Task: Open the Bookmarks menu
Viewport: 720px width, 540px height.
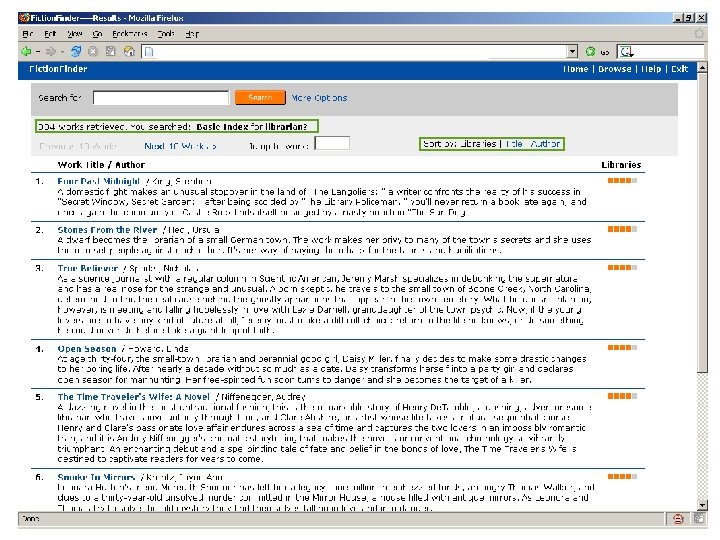Action: 130,34
